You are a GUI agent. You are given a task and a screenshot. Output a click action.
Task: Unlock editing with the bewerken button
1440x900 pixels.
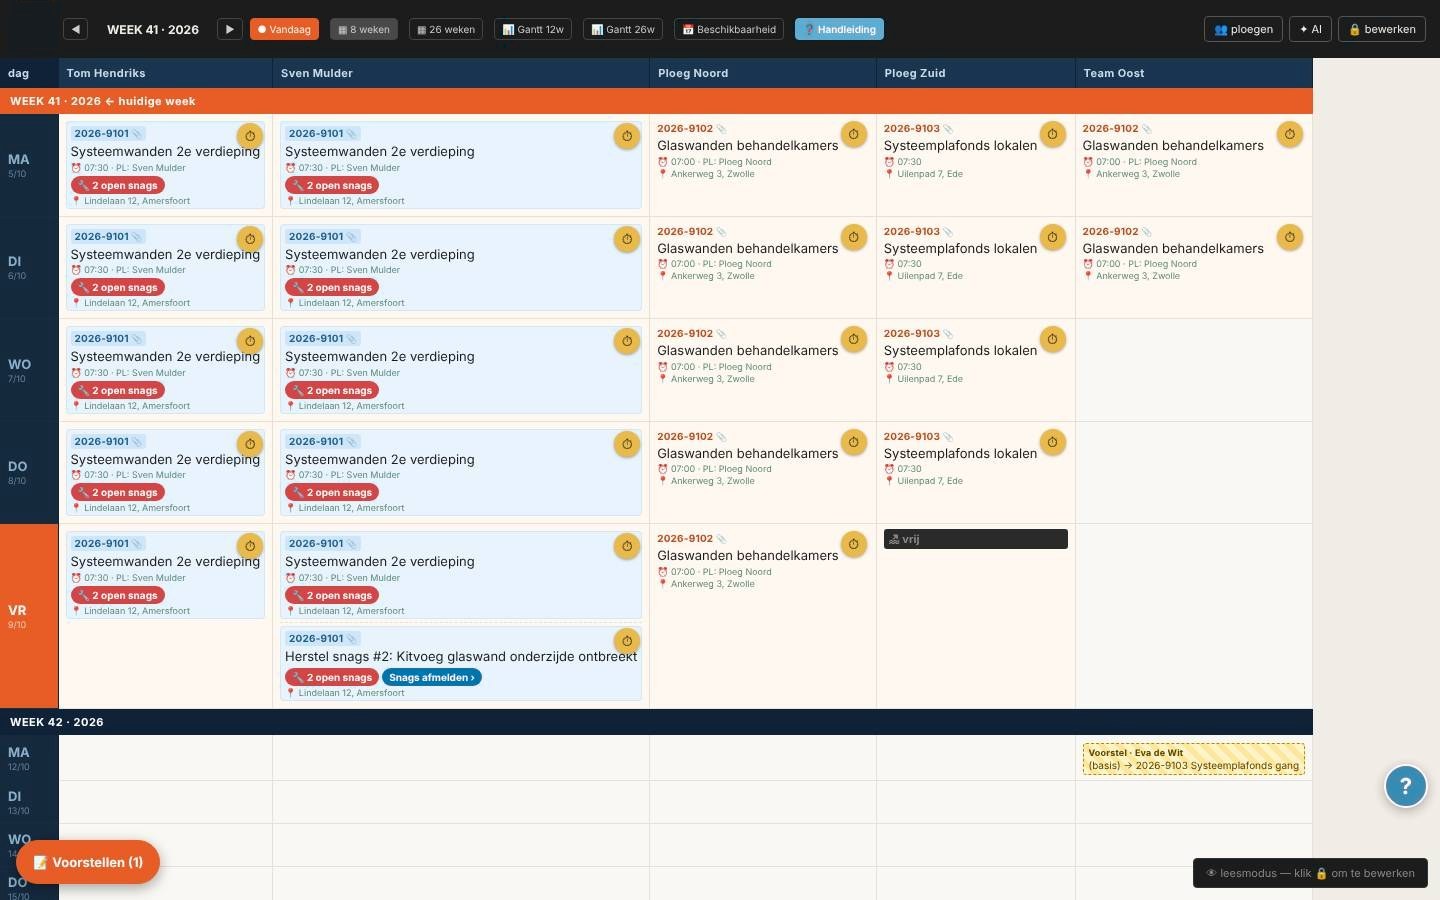tap(1382, 29)
